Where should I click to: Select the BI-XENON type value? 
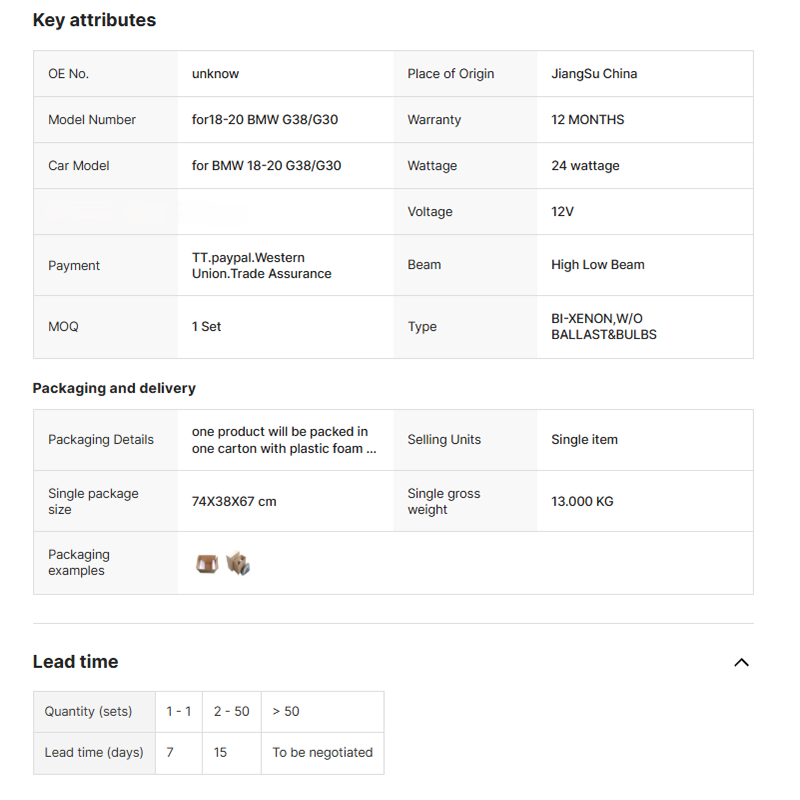pos(603,327)
